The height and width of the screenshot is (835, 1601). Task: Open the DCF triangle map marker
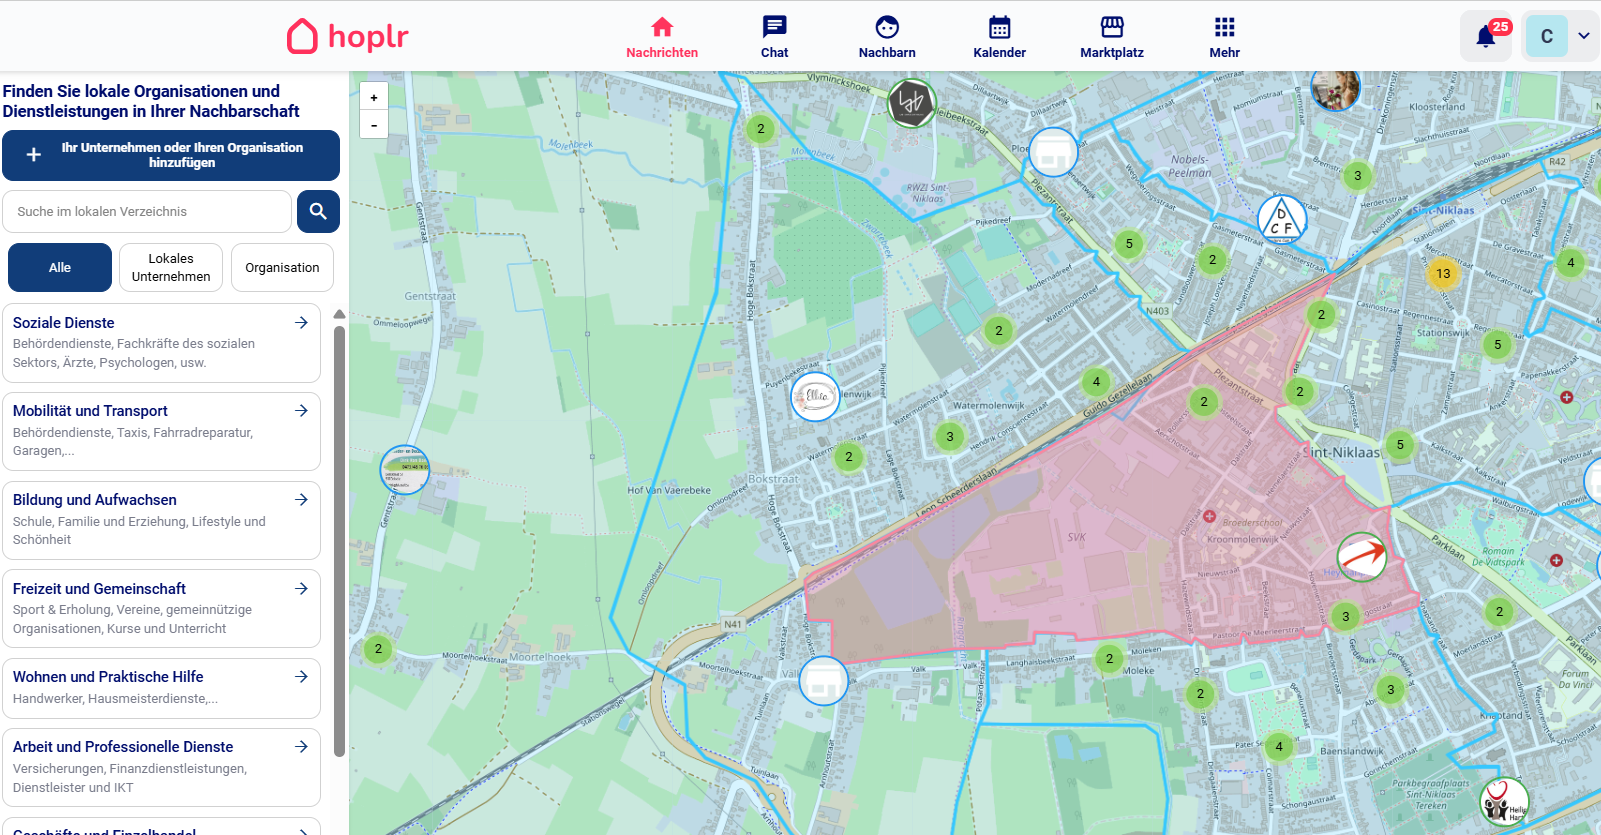pyautogui.click(x=1281, y=220)
